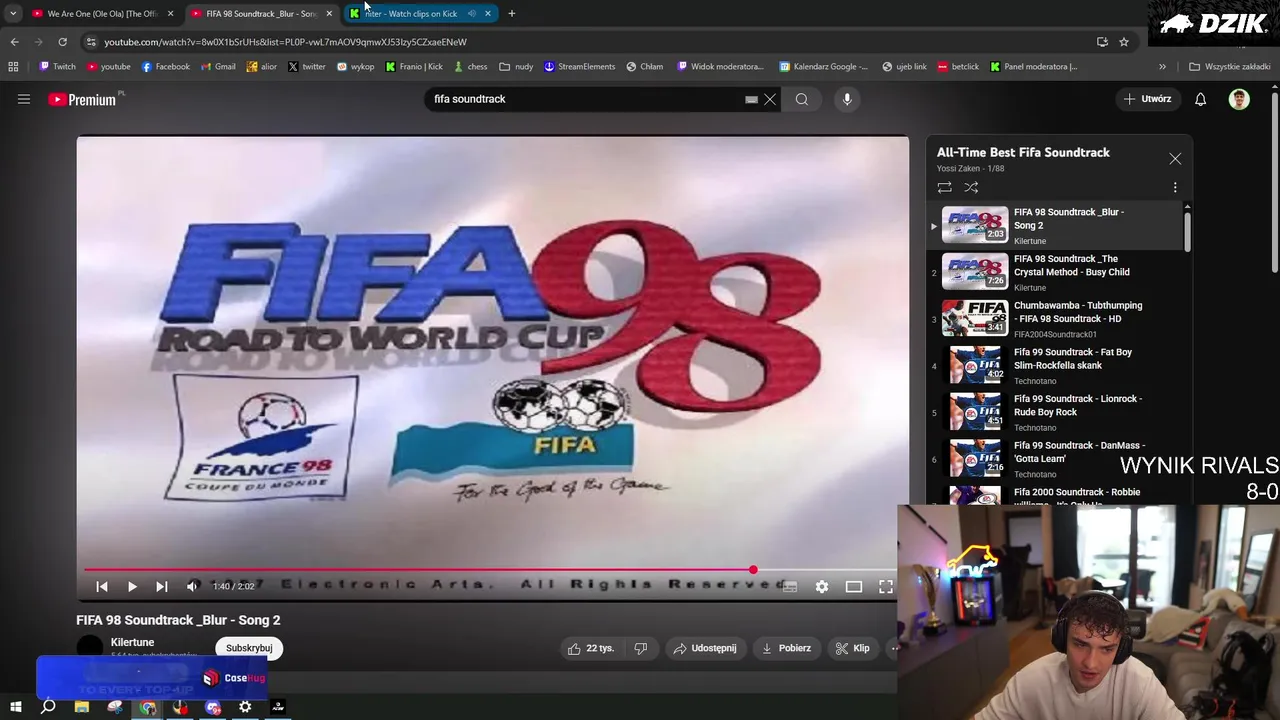Play DanMass Gotta Learn playlist item

point(1054,459)
